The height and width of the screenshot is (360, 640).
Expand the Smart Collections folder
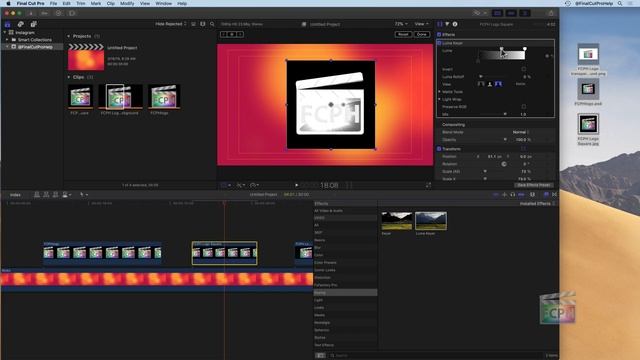point(7,40)
